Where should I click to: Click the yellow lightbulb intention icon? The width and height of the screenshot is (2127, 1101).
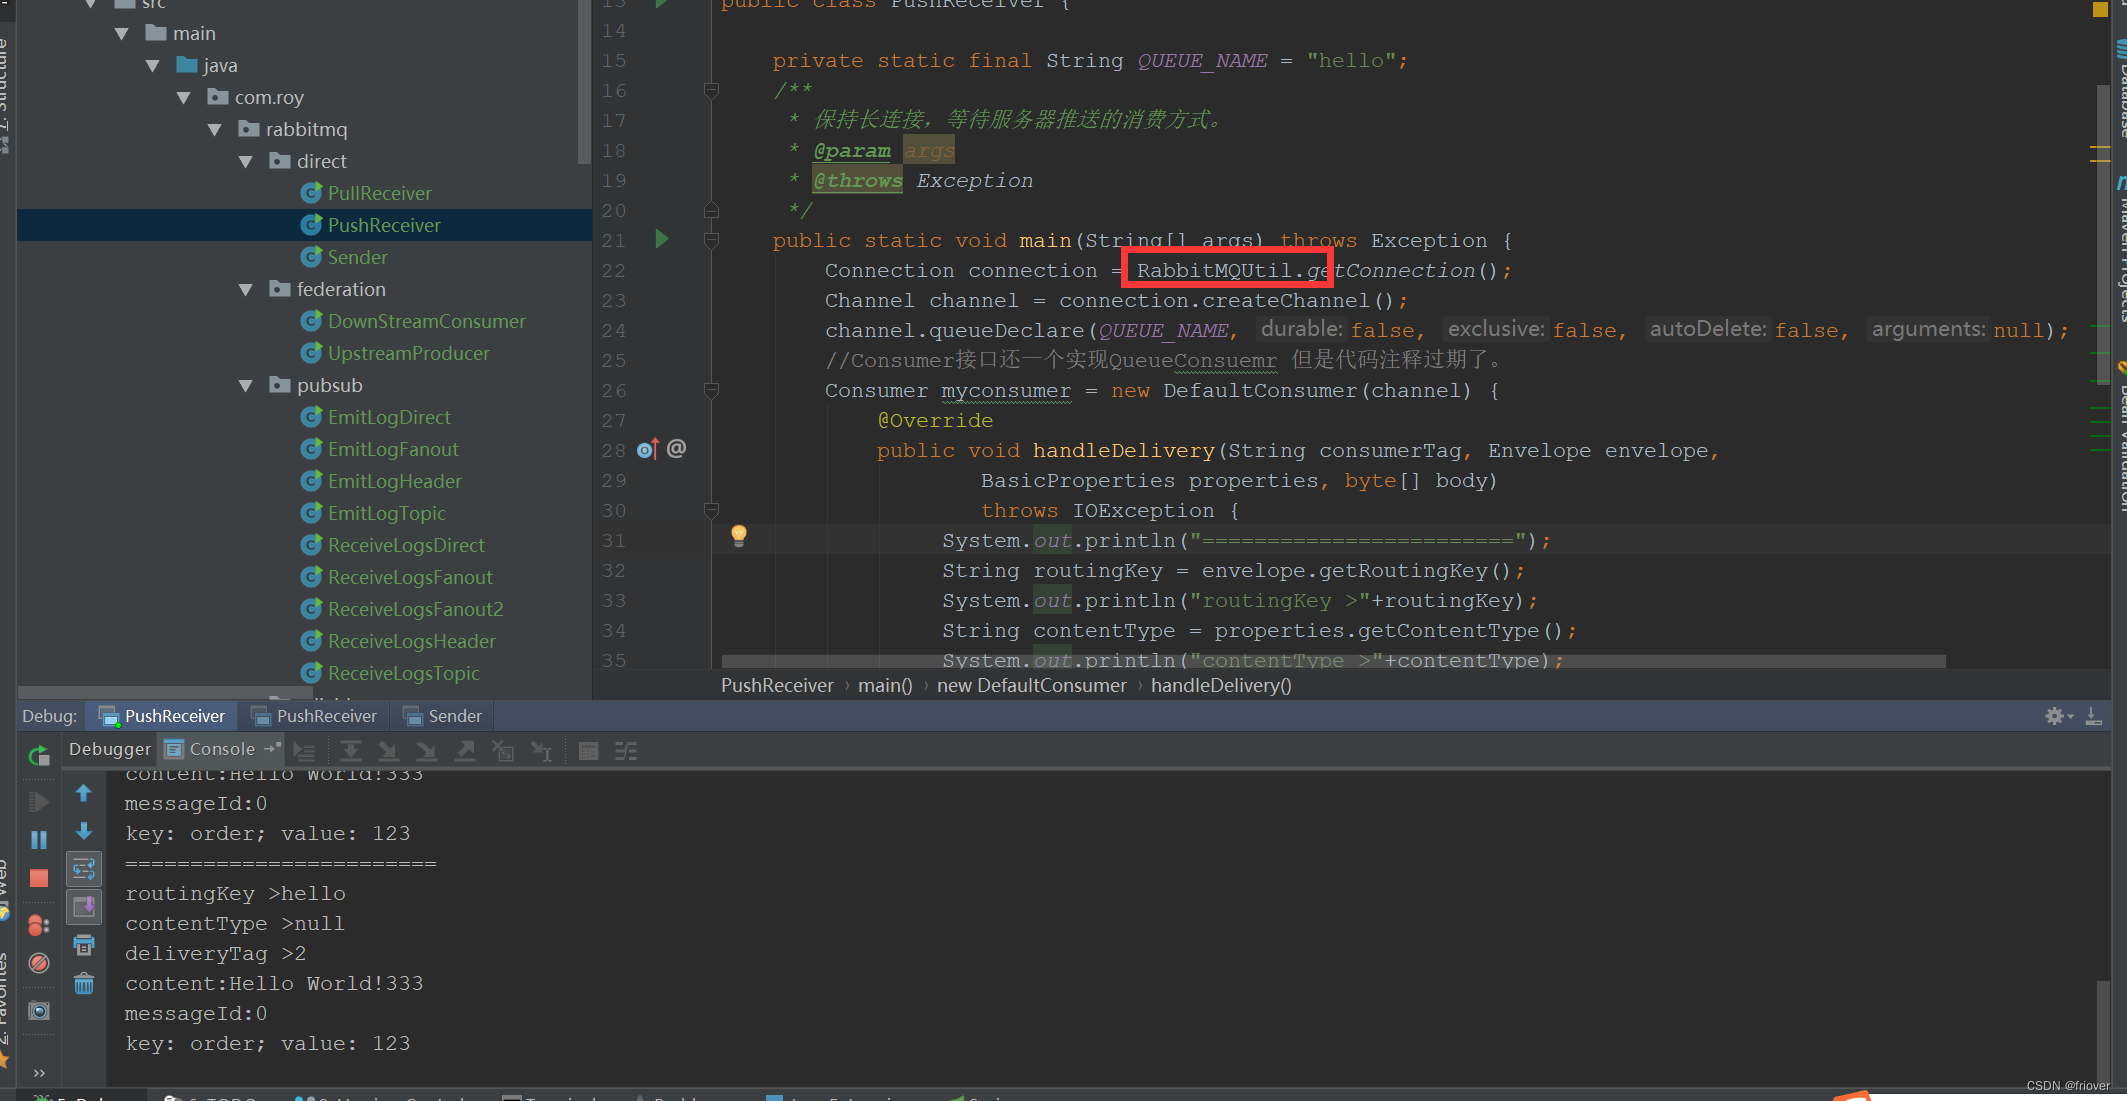click(739, 535)
